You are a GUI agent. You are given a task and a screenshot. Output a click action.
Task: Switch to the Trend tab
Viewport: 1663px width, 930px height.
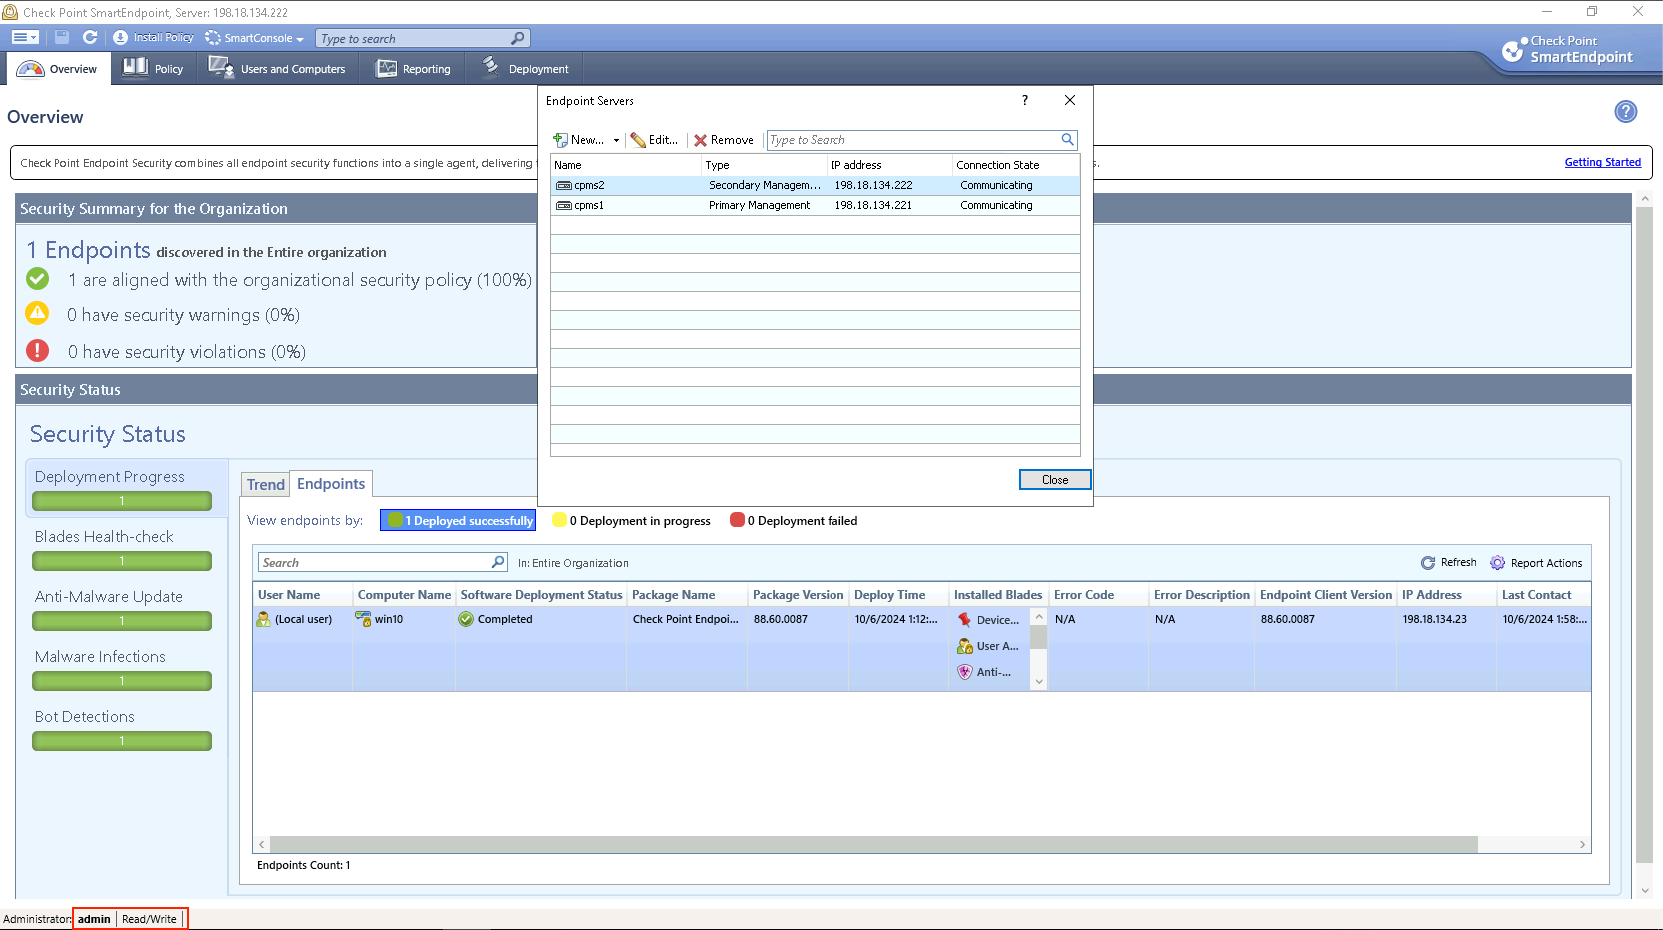[x=266, y=485]
